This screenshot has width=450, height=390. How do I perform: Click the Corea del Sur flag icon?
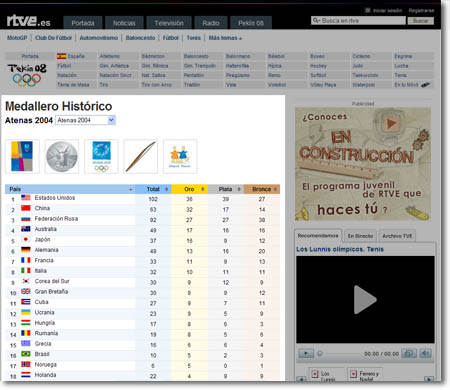tap(26, 281)
